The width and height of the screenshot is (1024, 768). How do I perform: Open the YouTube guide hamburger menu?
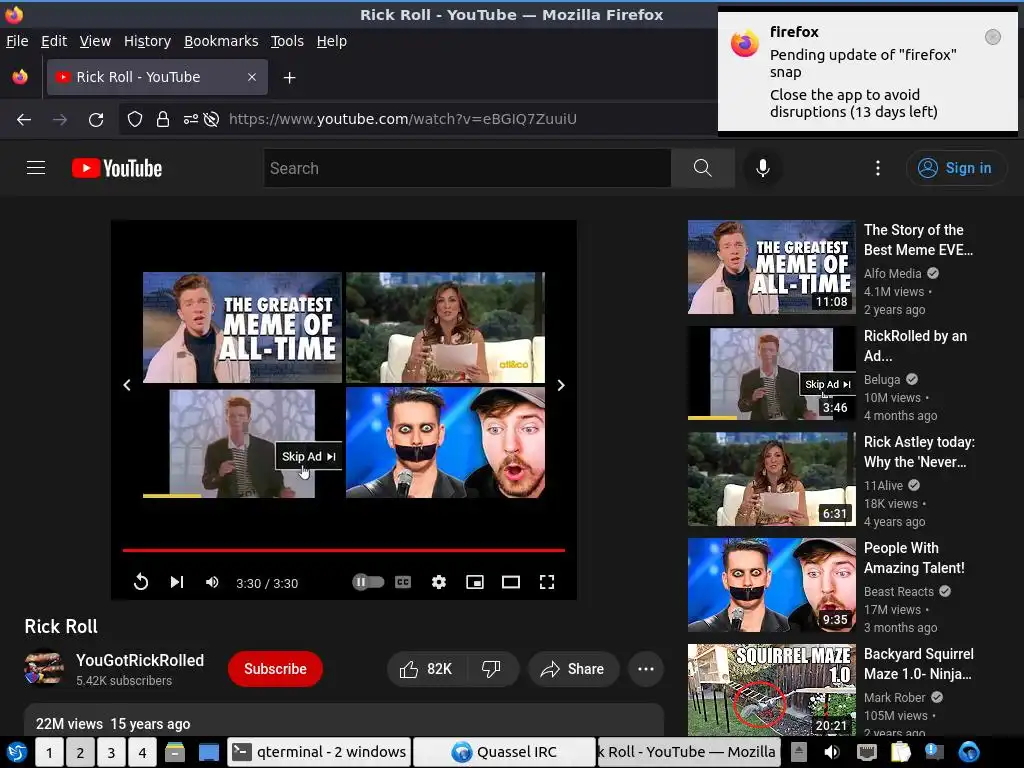coord(36,168)
